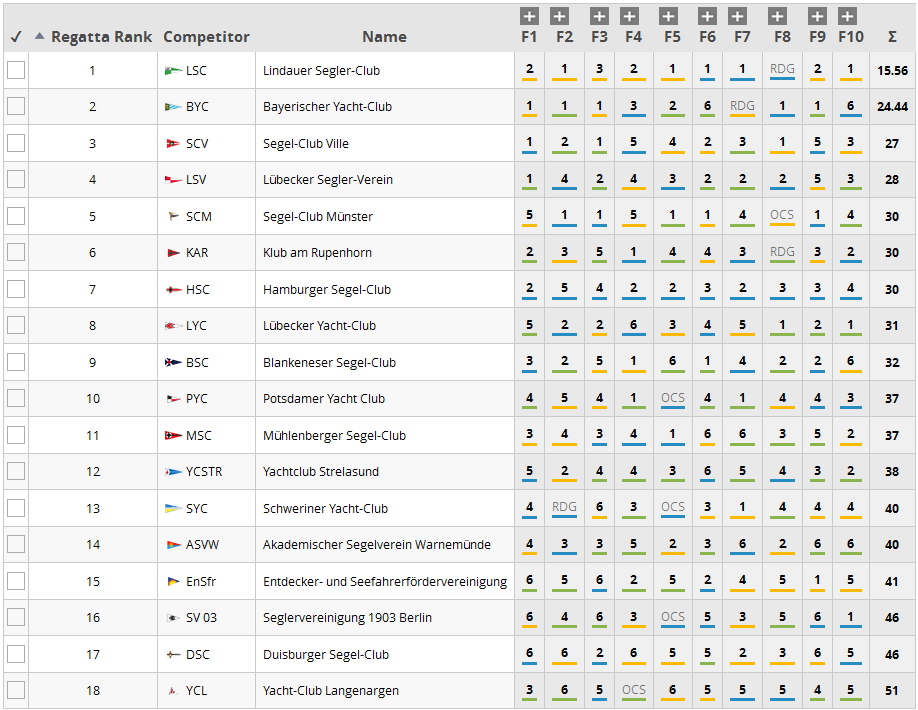Tick the checkbox for Lindauer Segler-Club
Screen dimensions: 918x710
(x=16, y=70)
